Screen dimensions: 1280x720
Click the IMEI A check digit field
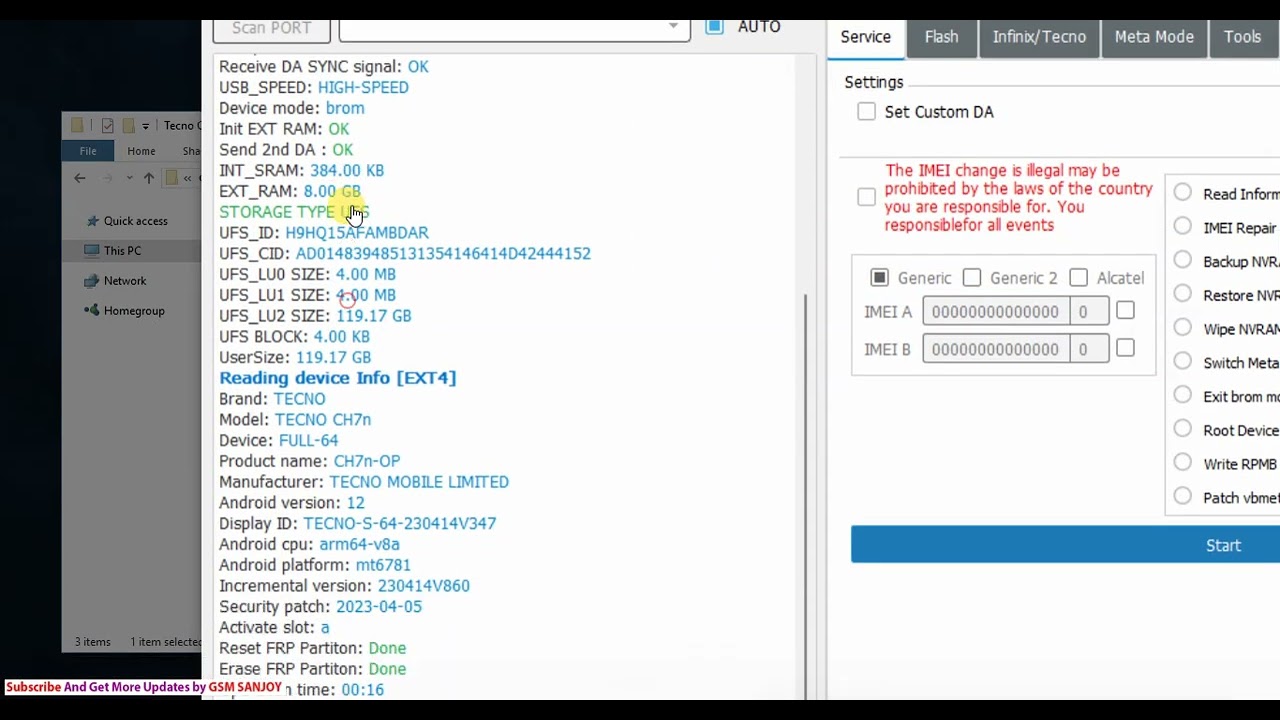point(1089,312)
